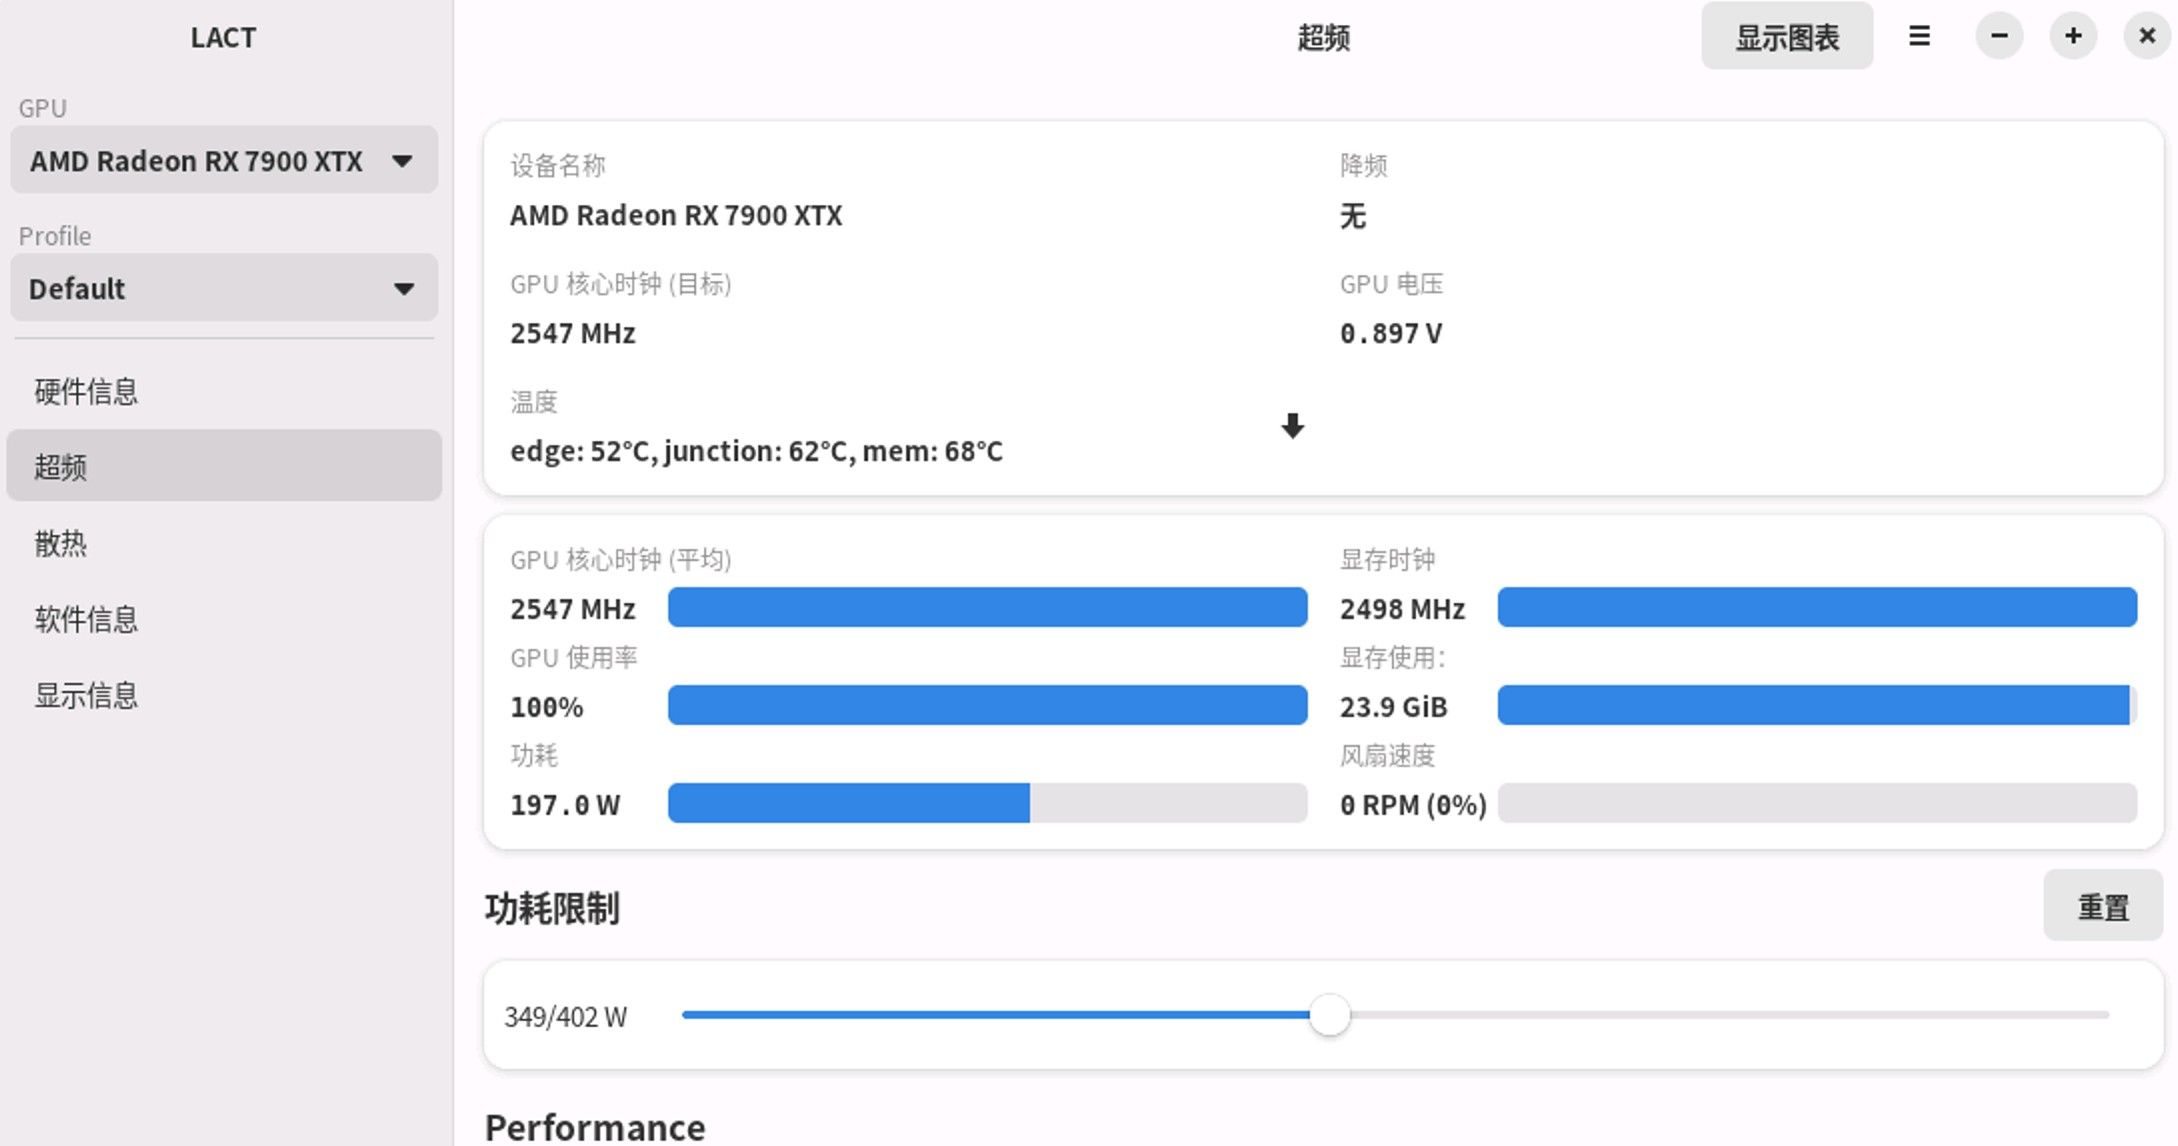Click the device name 'AMD Radeon RX 7900 XTX' in info card
This screenshot has width=2178, height=1146.
tap(676, 216)
